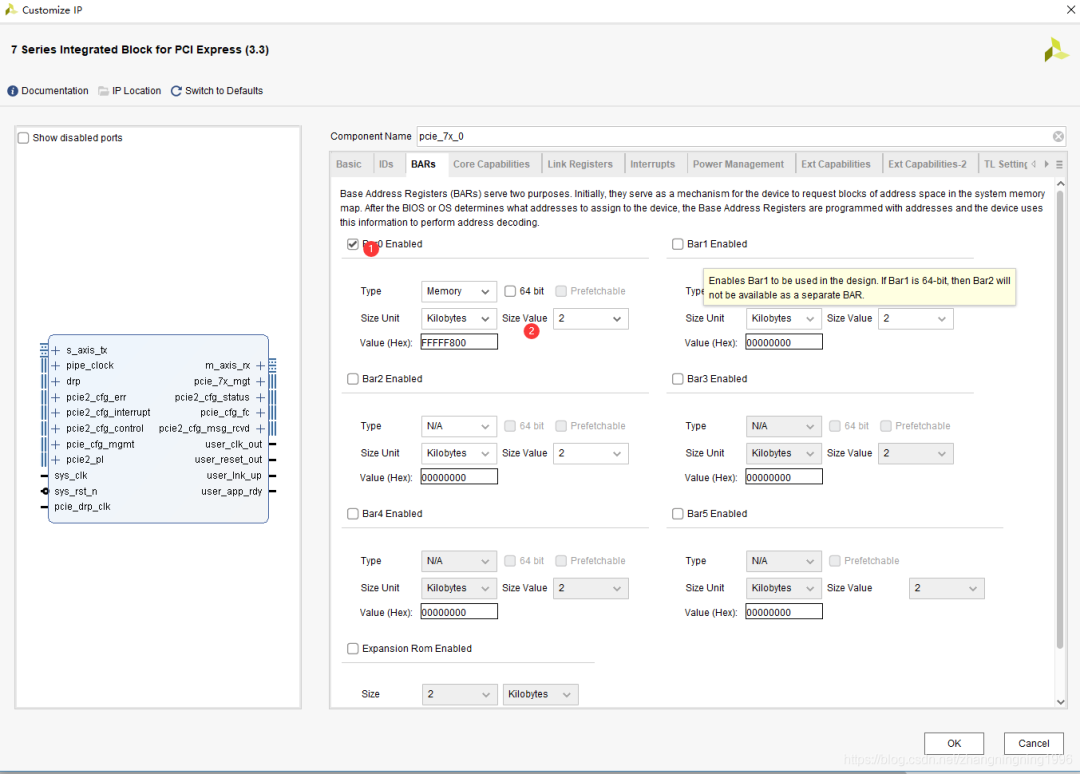
Task: Open the Bar1 Size Unit dropdown
Action: (783, 318)
